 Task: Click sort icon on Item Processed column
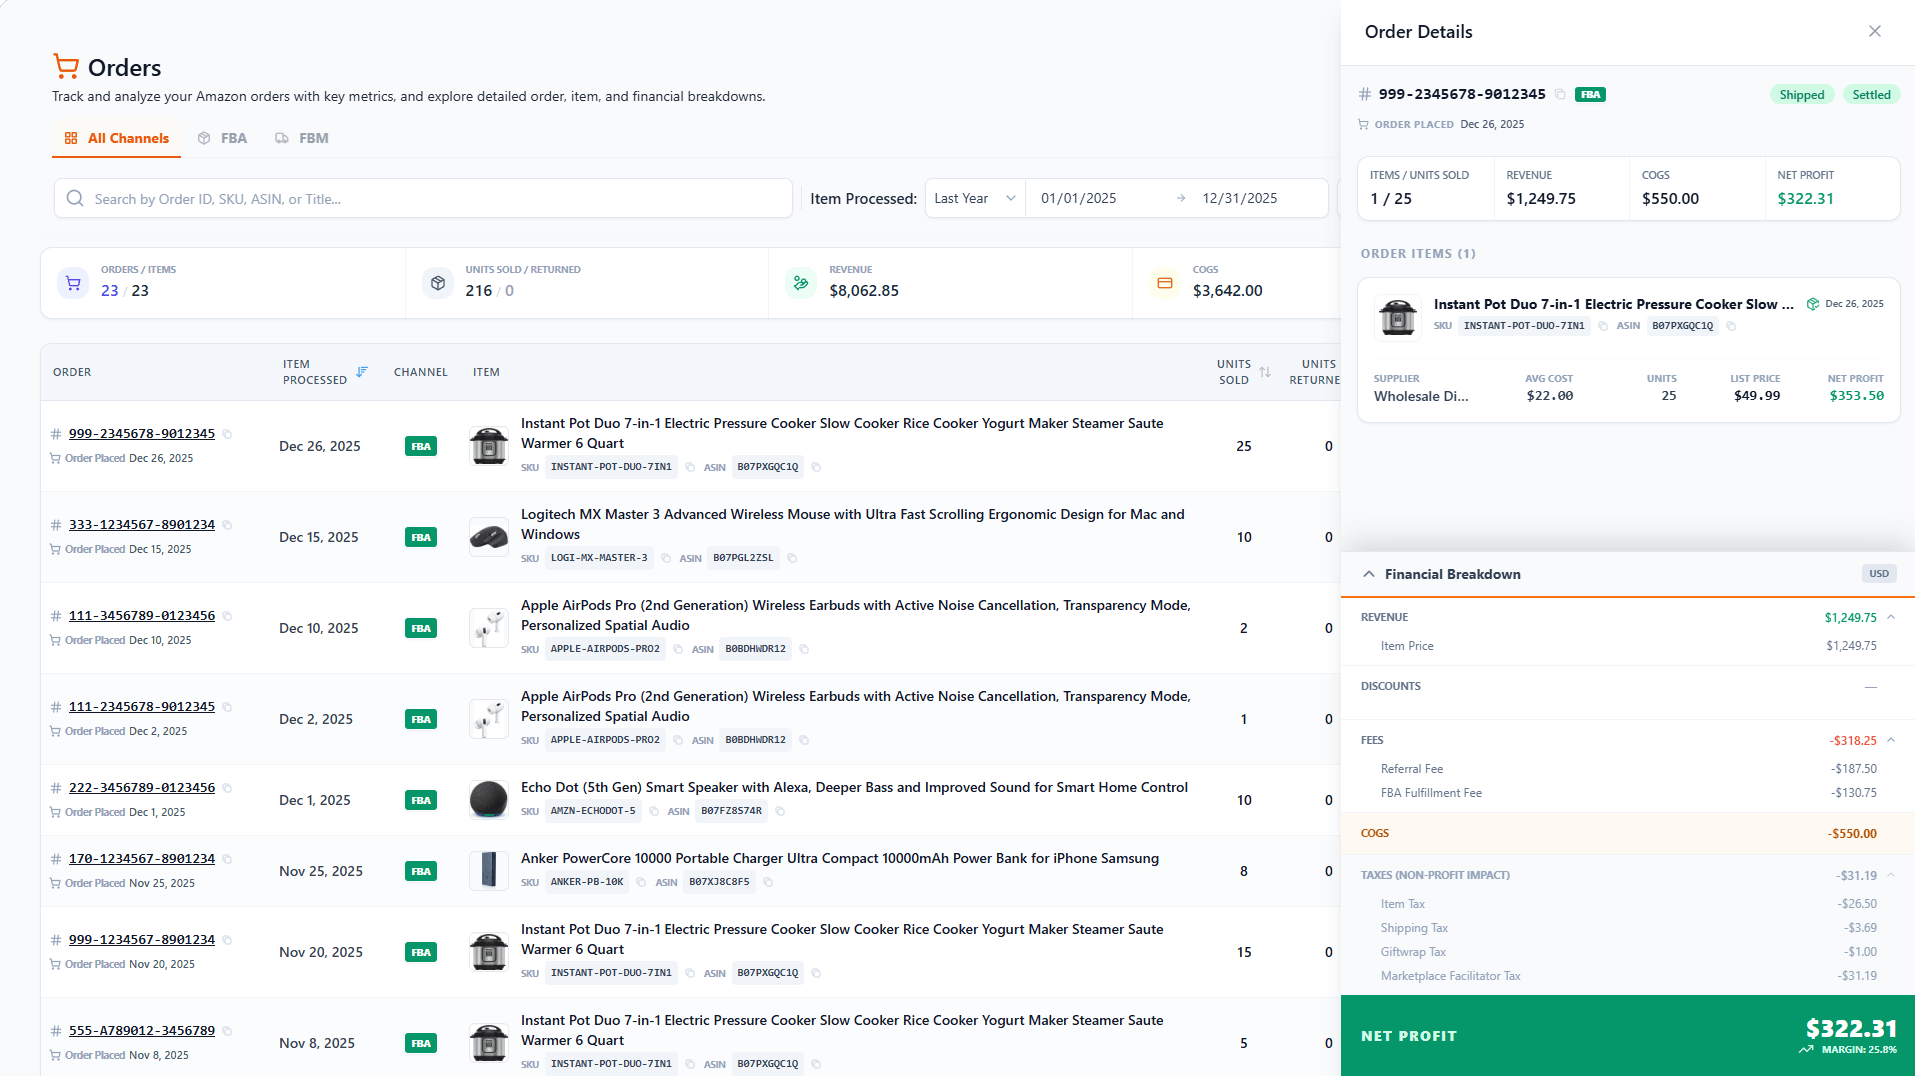click(362, 372)
